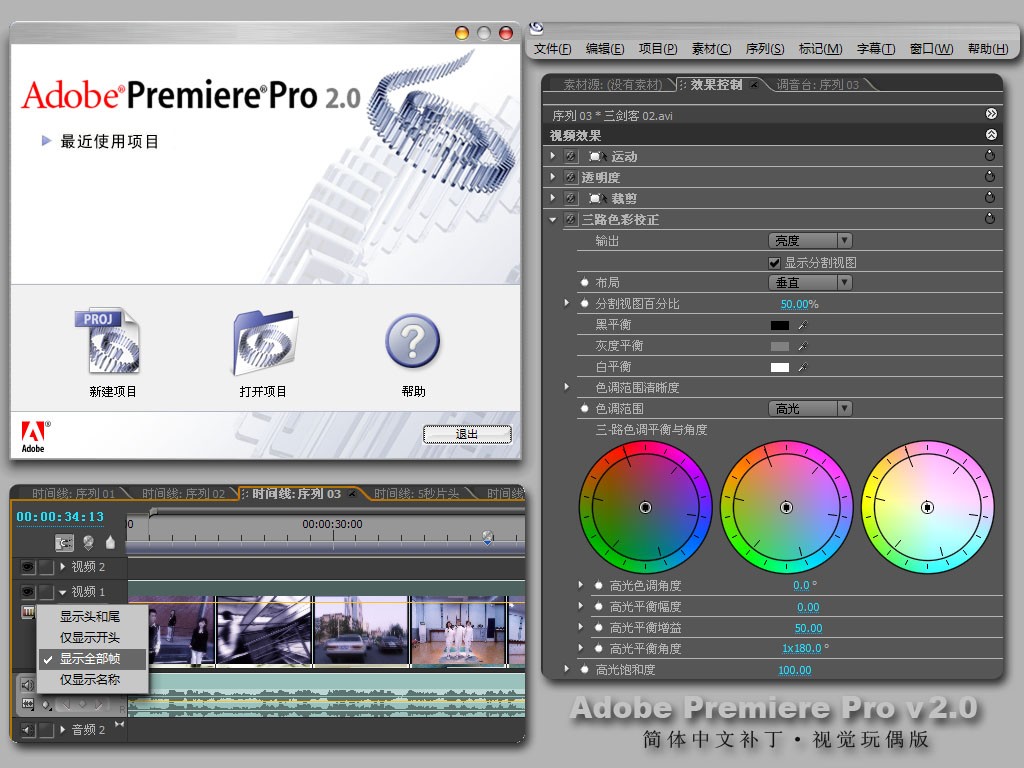Expand the 运动 effect
The height and width of the screenshot is (768, 1024).
(552, 156)
